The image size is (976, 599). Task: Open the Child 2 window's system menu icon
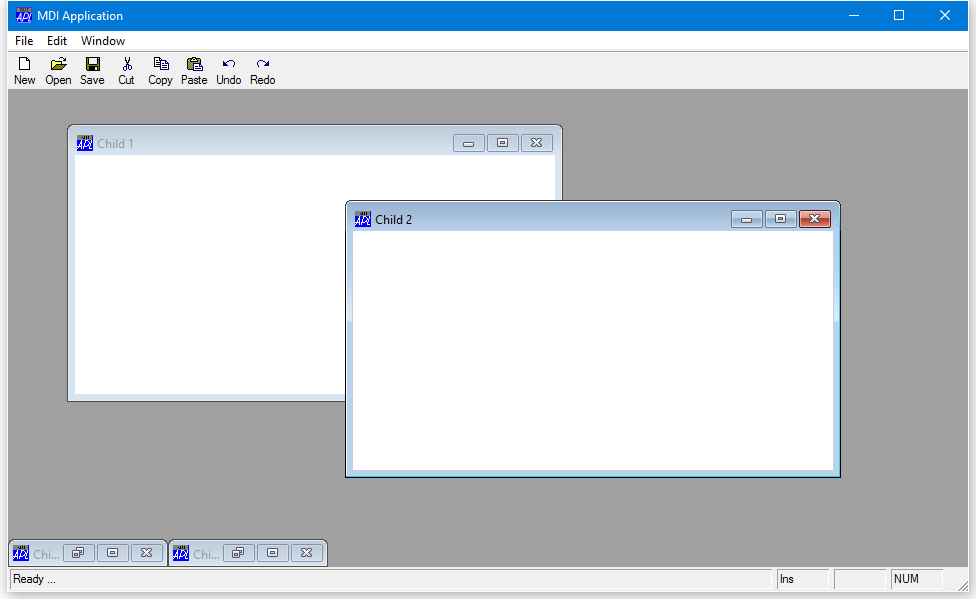(x=363, y=220)
